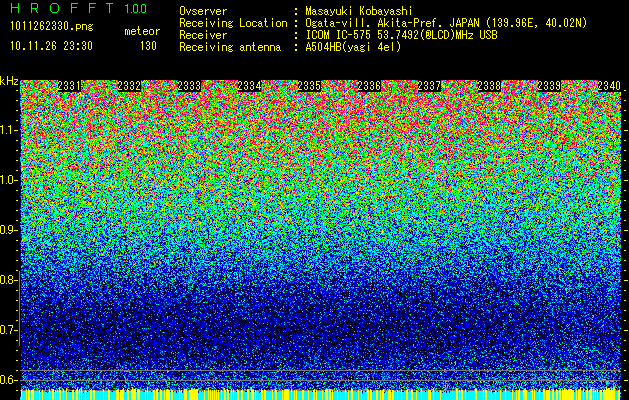This screenshot has height=400, width=629.
Task: Click the 2338 time marker
Action: (489, 86)
